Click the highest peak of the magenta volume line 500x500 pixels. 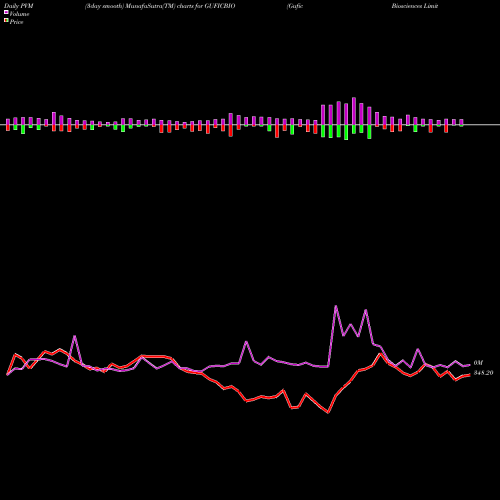pos(336,306)
